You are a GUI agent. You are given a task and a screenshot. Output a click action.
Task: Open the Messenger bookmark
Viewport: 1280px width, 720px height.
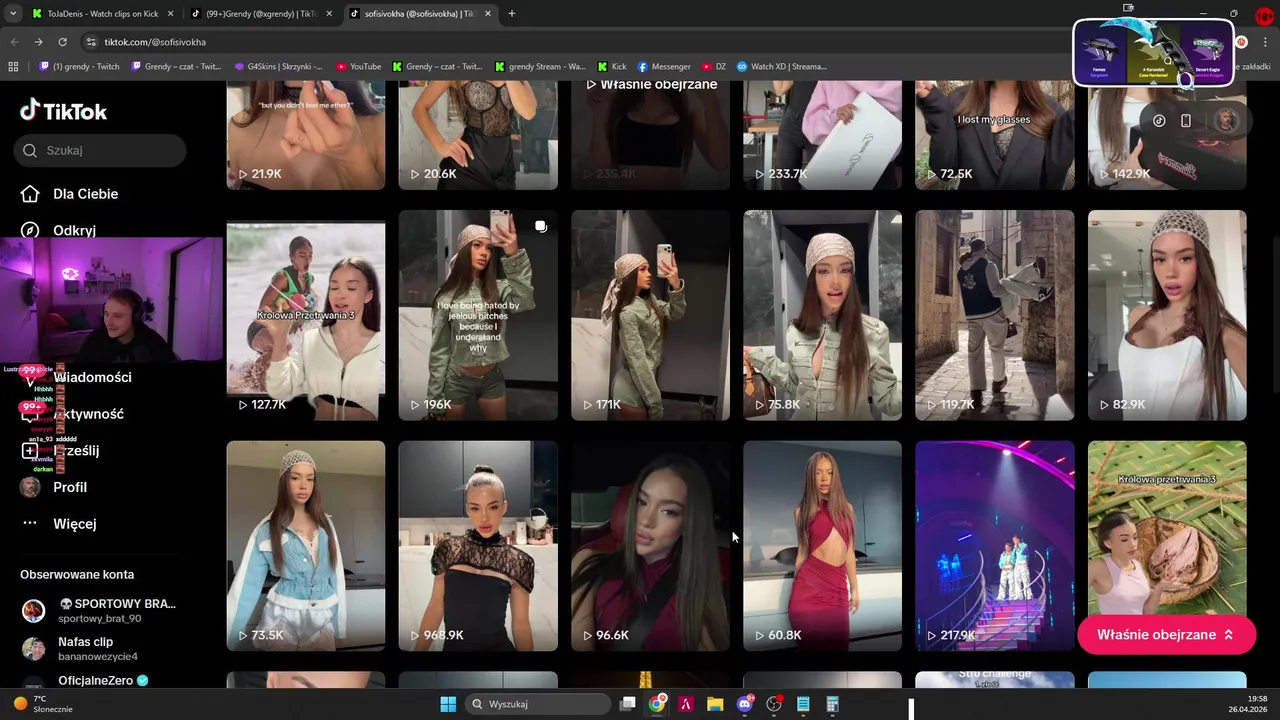663,67
